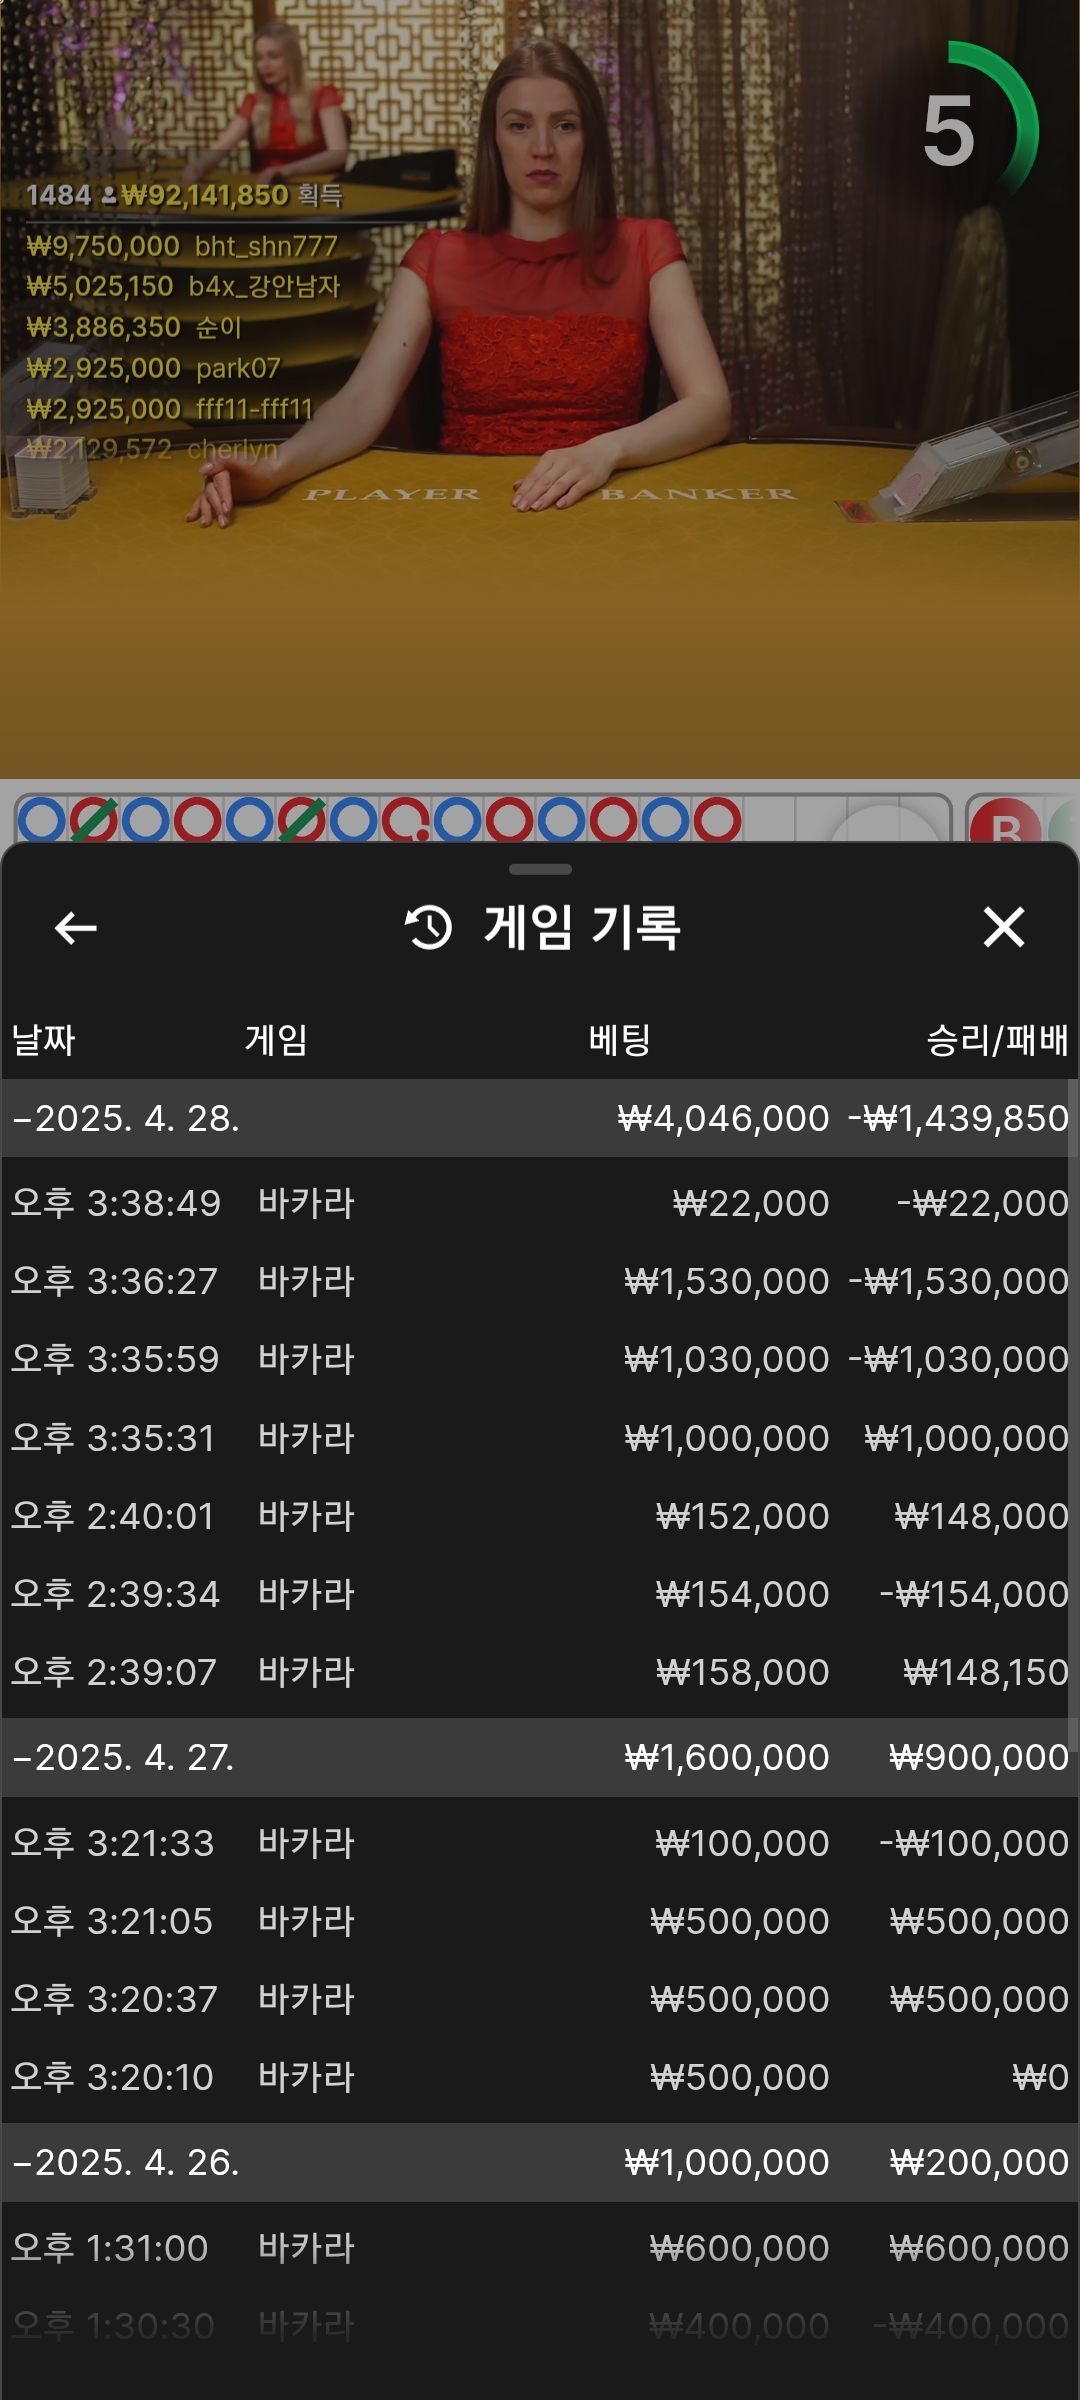
Task: Open the 오후 3:36:27 baccarat record
Action: (x=540, y=1281)
